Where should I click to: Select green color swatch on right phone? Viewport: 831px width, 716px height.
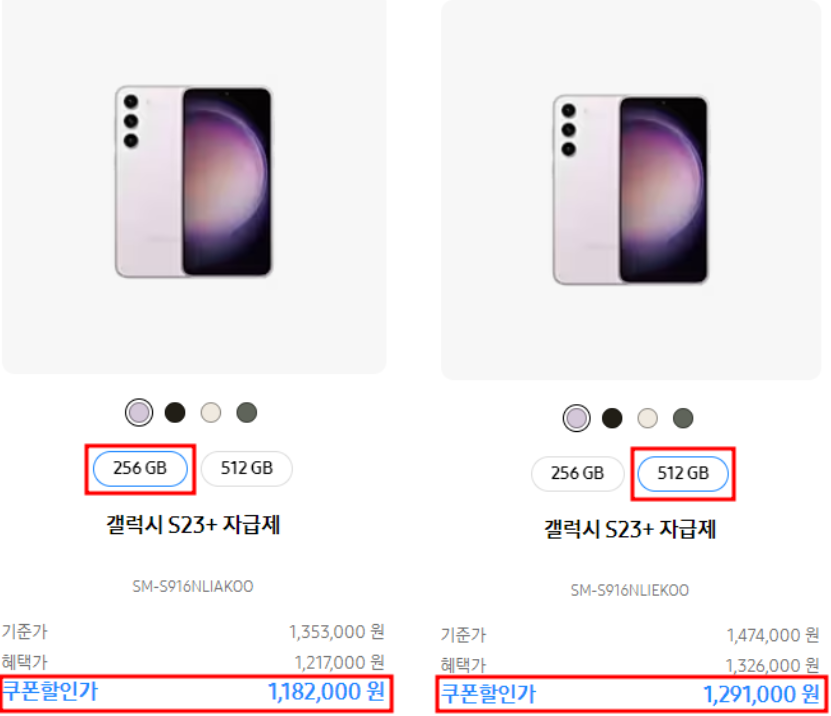[683, 418]
